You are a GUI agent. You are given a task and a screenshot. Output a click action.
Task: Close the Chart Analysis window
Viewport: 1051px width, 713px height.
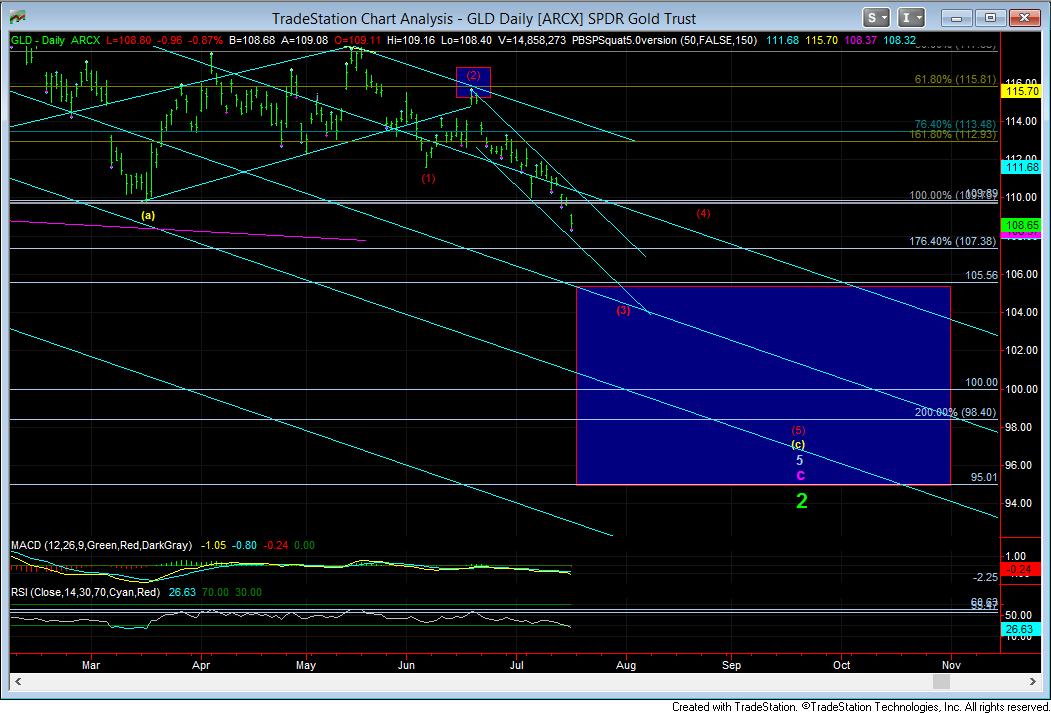tap(1024, 17)
